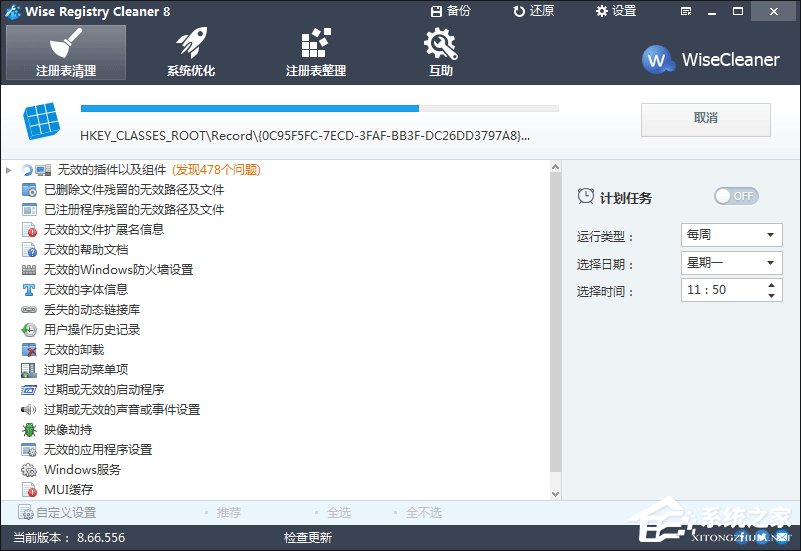The width and height of the screenshot is (801, 551).
Task: Select 丢失的动态链接库 row text
Action: 92,310
